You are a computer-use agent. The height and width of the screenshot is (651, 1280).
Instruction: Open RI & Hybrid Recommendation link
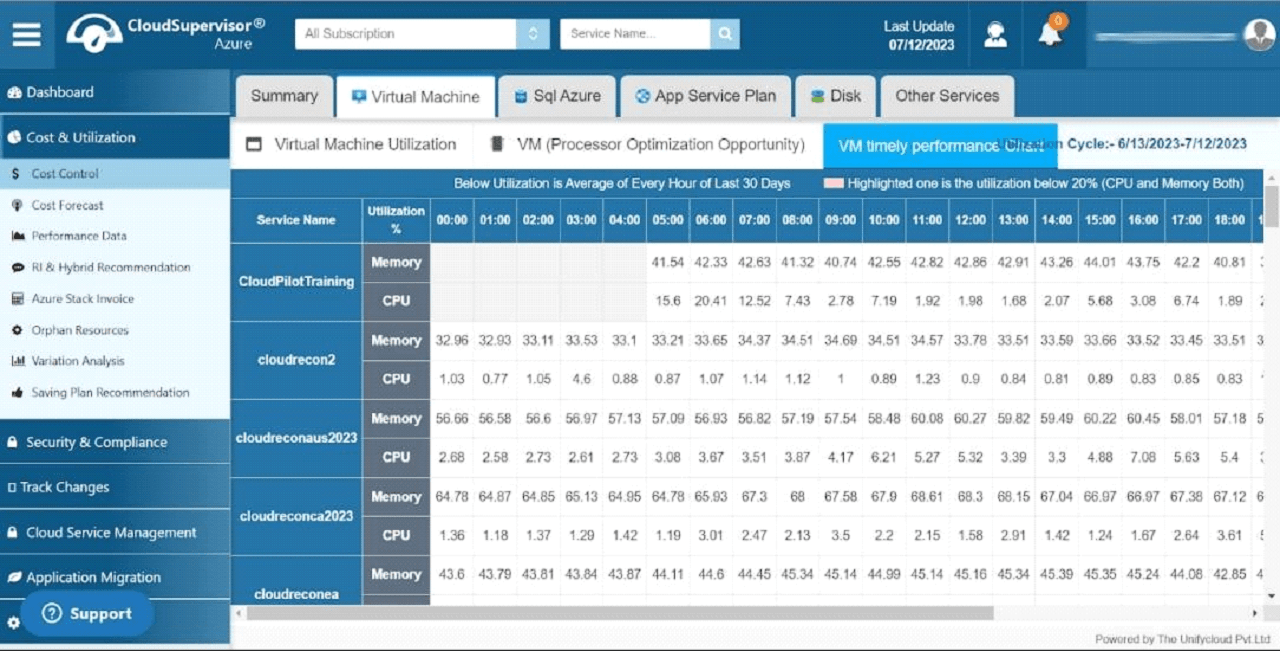pyautogui.click(x=111, y=268)
